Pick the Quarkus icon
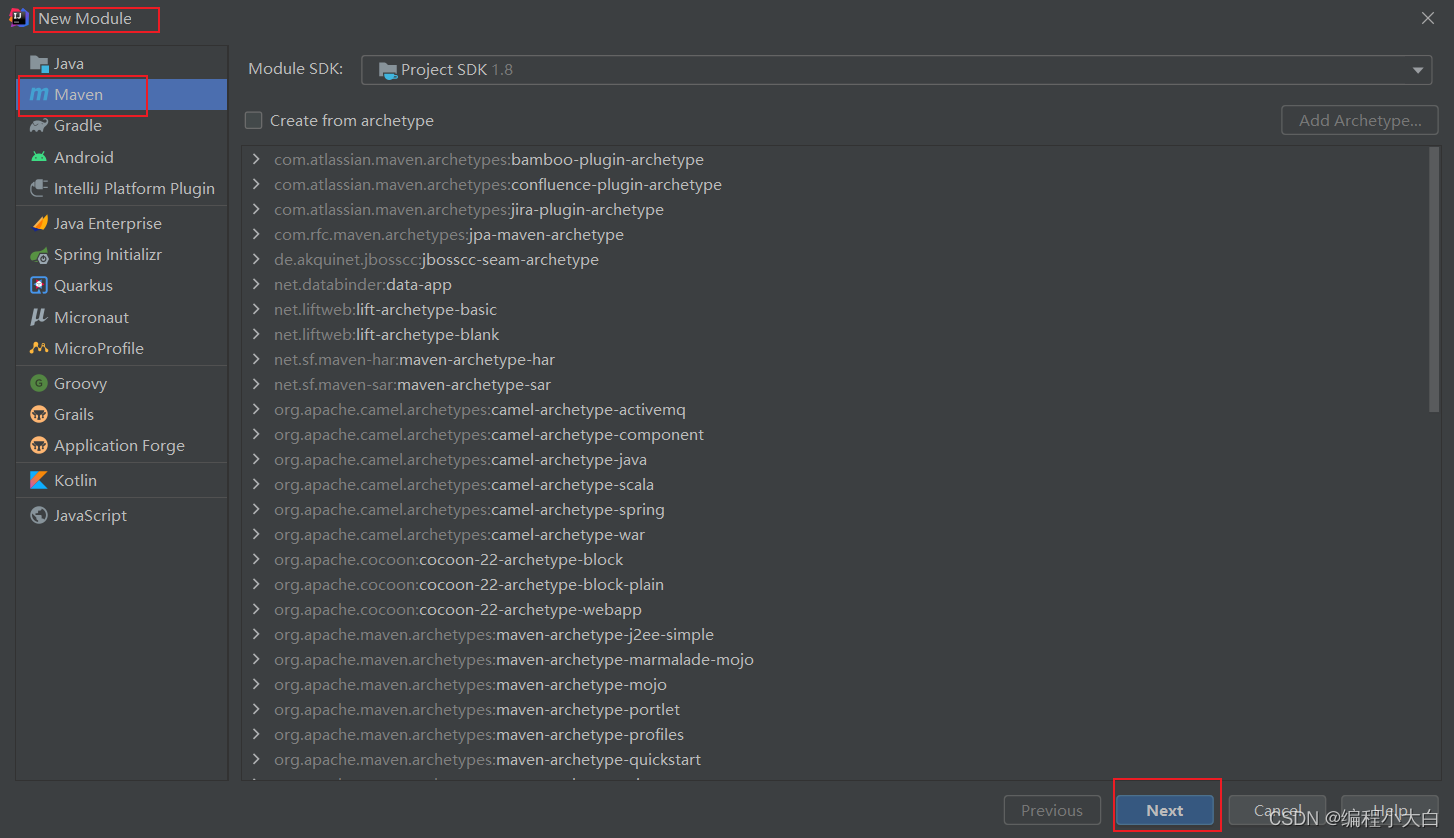This screenshot has height=838, width=1454. (x=39, y=285)
